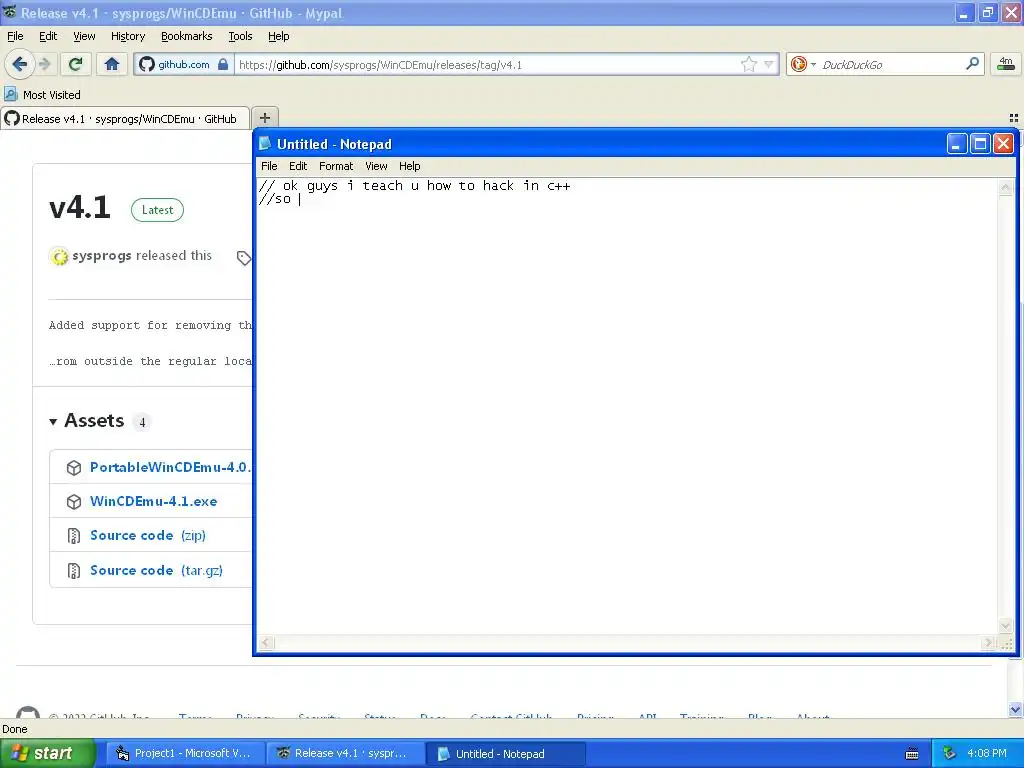Viewport: 1024px width, 768px height.
Task: Minimize the Mypal browser window
Action: click(x=964, y=12)
